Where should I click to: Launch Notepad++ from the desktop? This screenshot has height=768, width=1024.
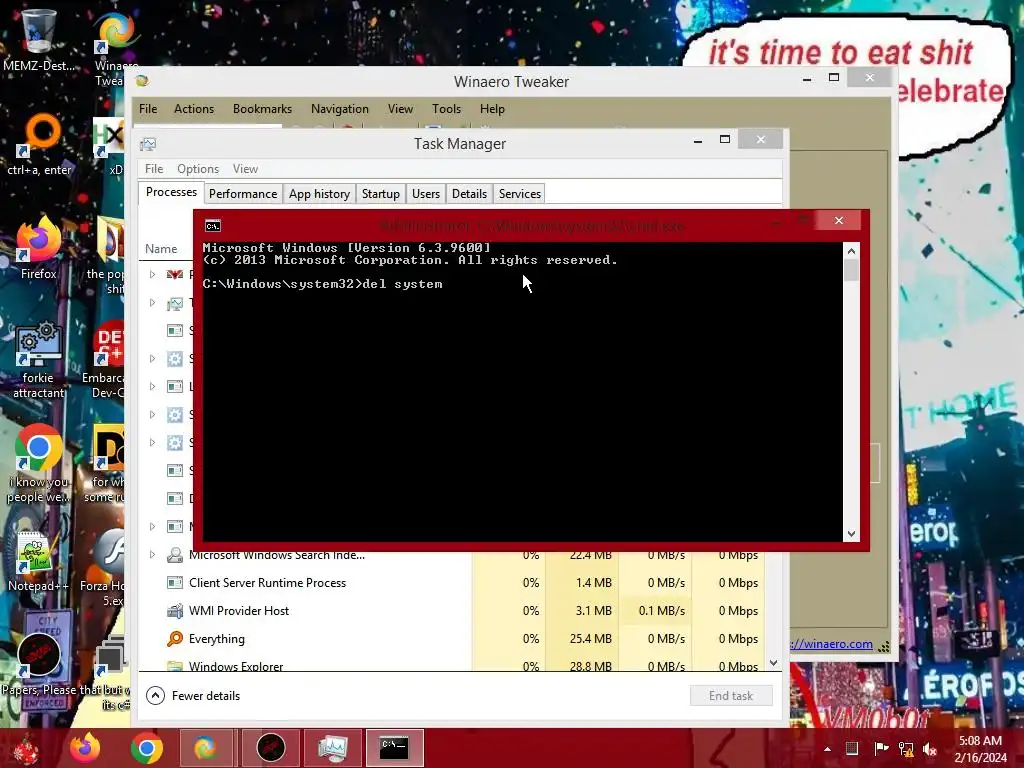38,562
